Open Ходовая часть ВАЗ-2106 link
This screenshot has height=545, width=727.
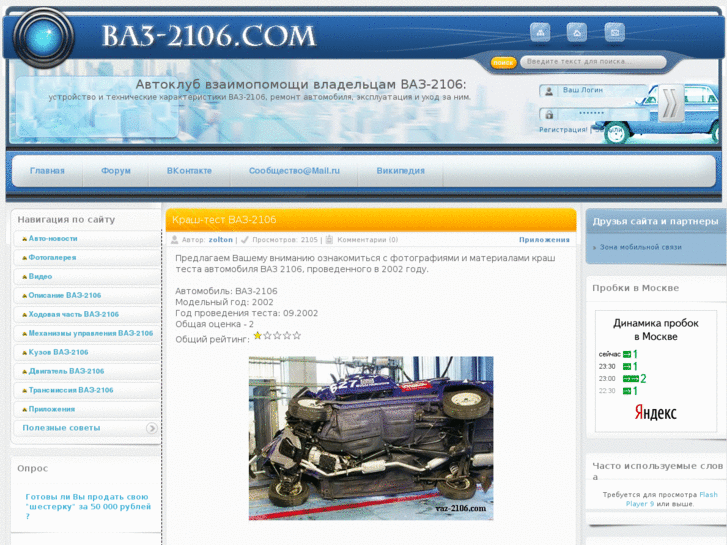(74, 314)
